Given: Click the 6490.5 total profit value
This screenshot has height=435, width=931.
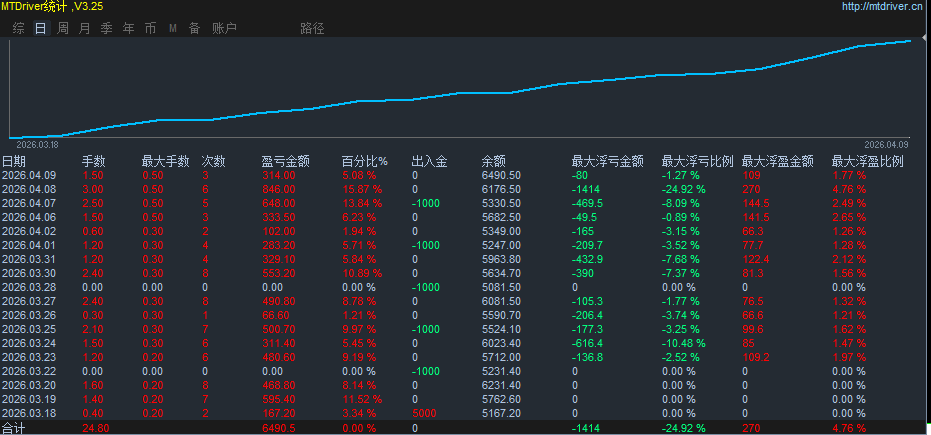Looking at the screenshot, I should click(x=278, y=428).
